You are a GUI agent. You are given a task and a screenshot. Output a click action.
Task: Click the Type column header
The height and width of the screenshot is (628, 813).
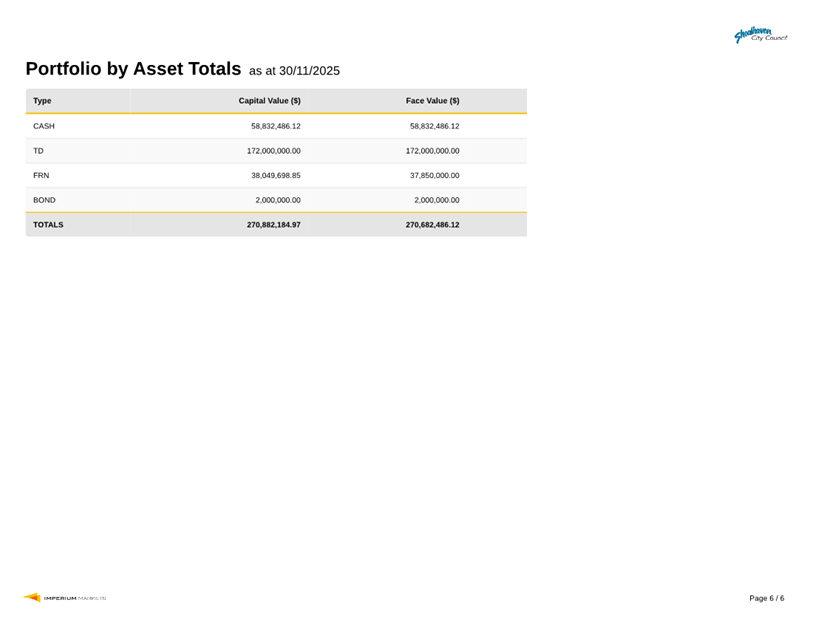(x=42, y=101)
